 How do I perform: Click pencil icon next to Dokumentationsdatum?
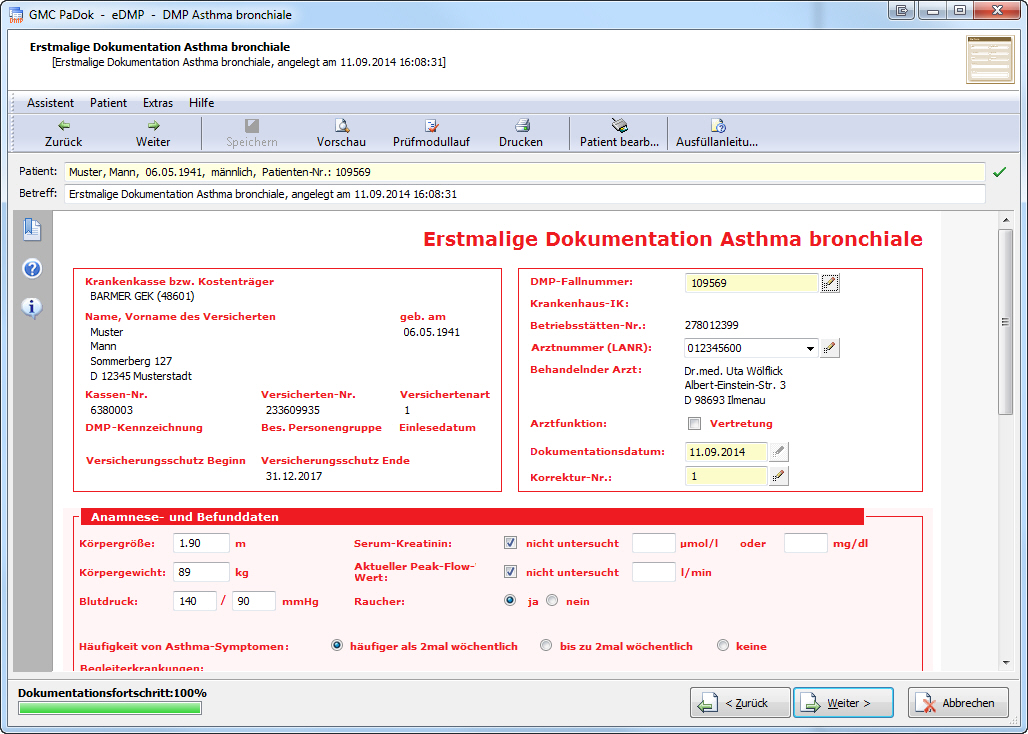[x=778, y=452]
